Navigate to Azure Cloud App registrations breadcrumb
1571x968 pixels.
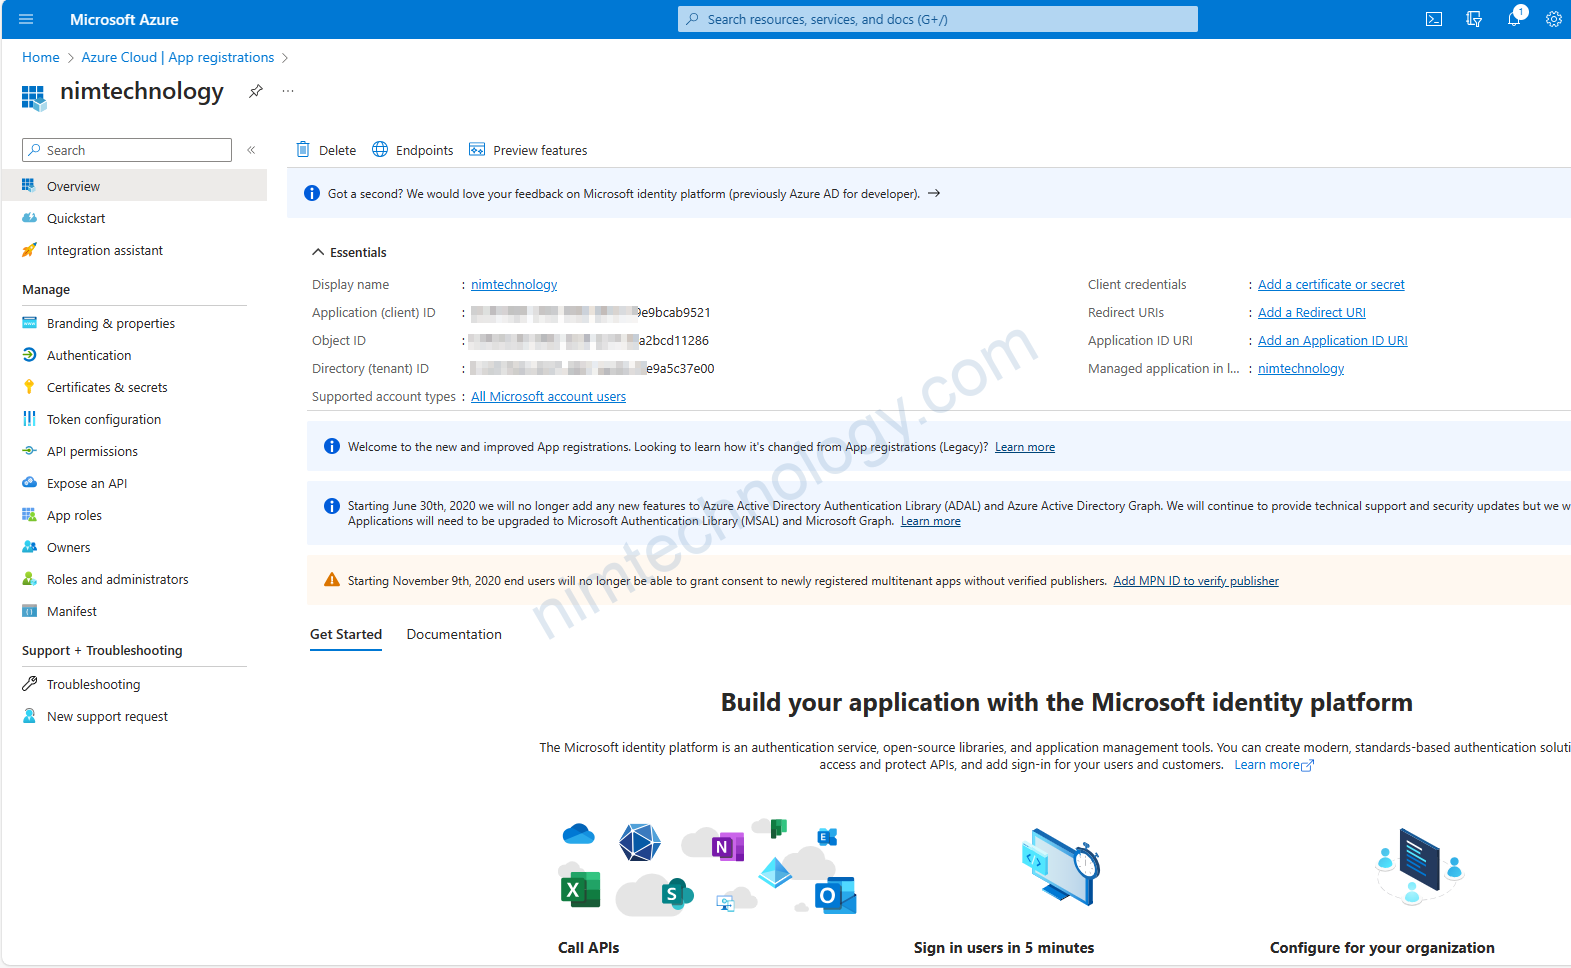point(177,57)
